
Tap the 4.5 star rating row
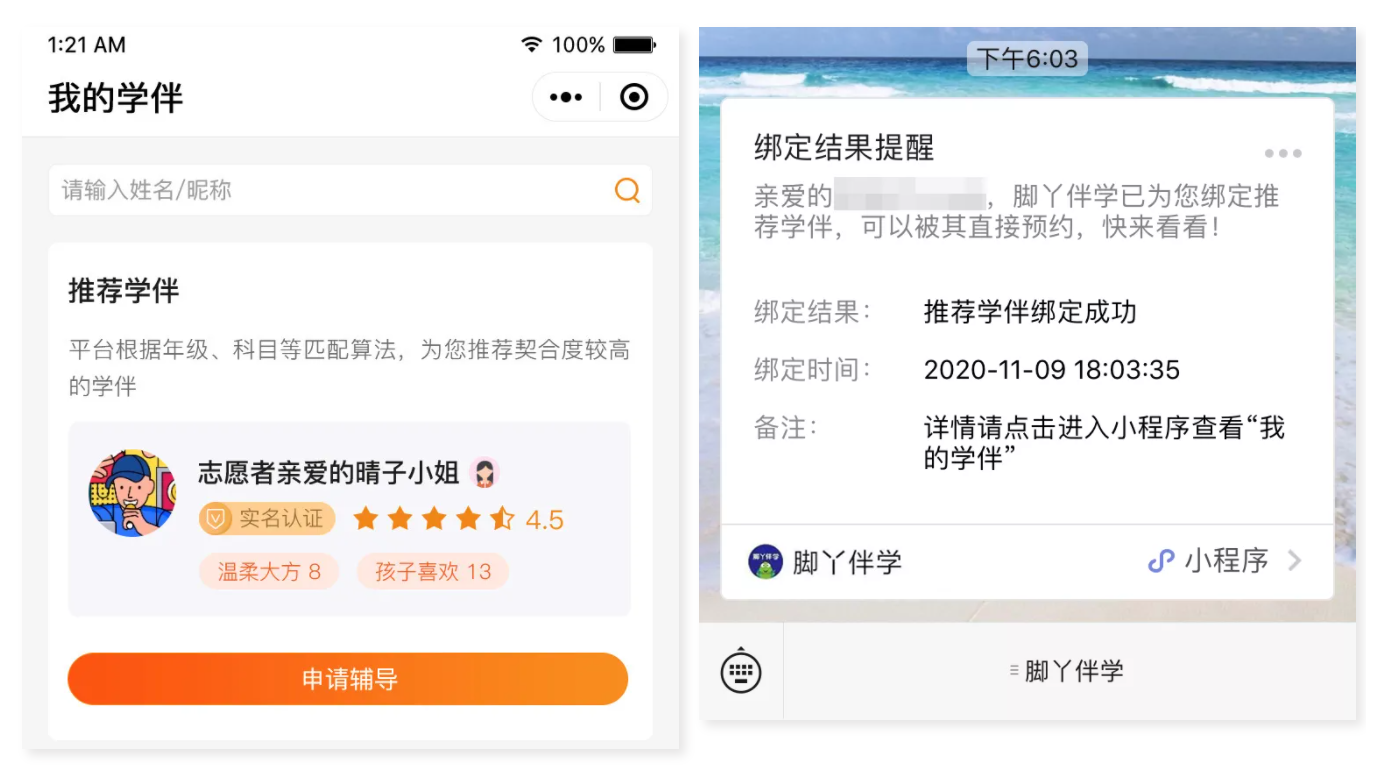(x=458, y=519)
